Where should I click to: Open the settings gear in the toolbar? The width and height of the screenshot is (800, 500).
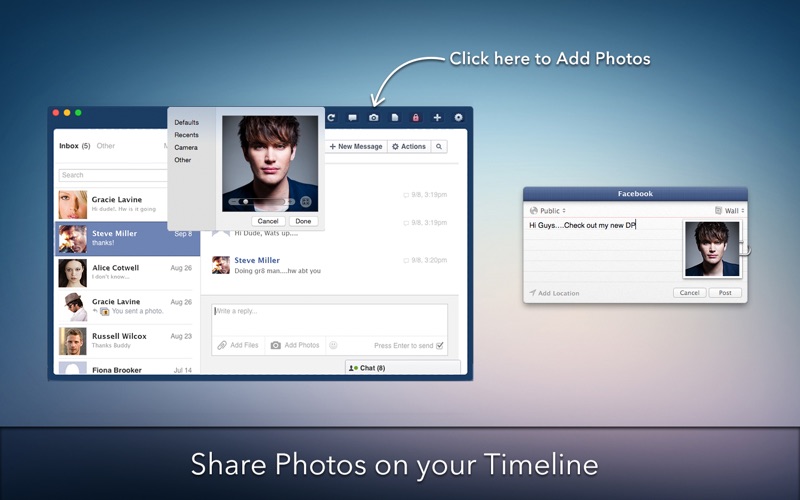(x=458, y=118)
